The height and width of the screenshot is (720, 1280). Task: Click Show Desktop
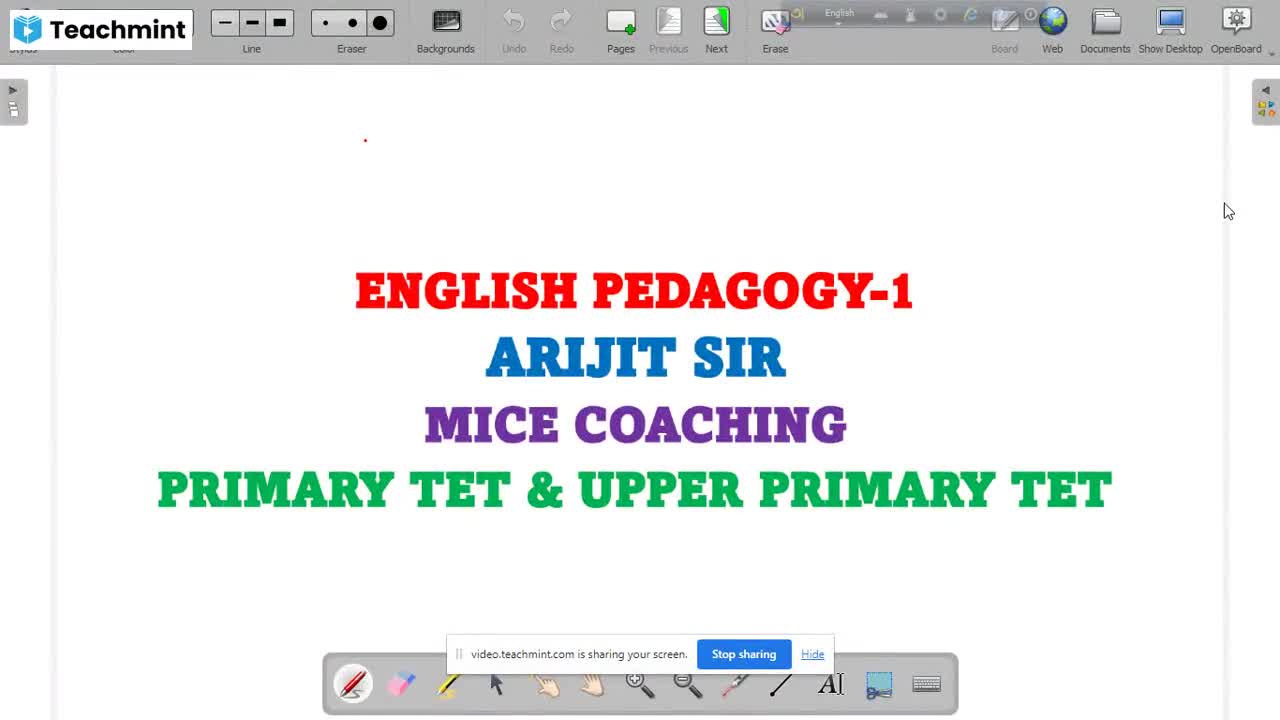tap(1170, 30)
